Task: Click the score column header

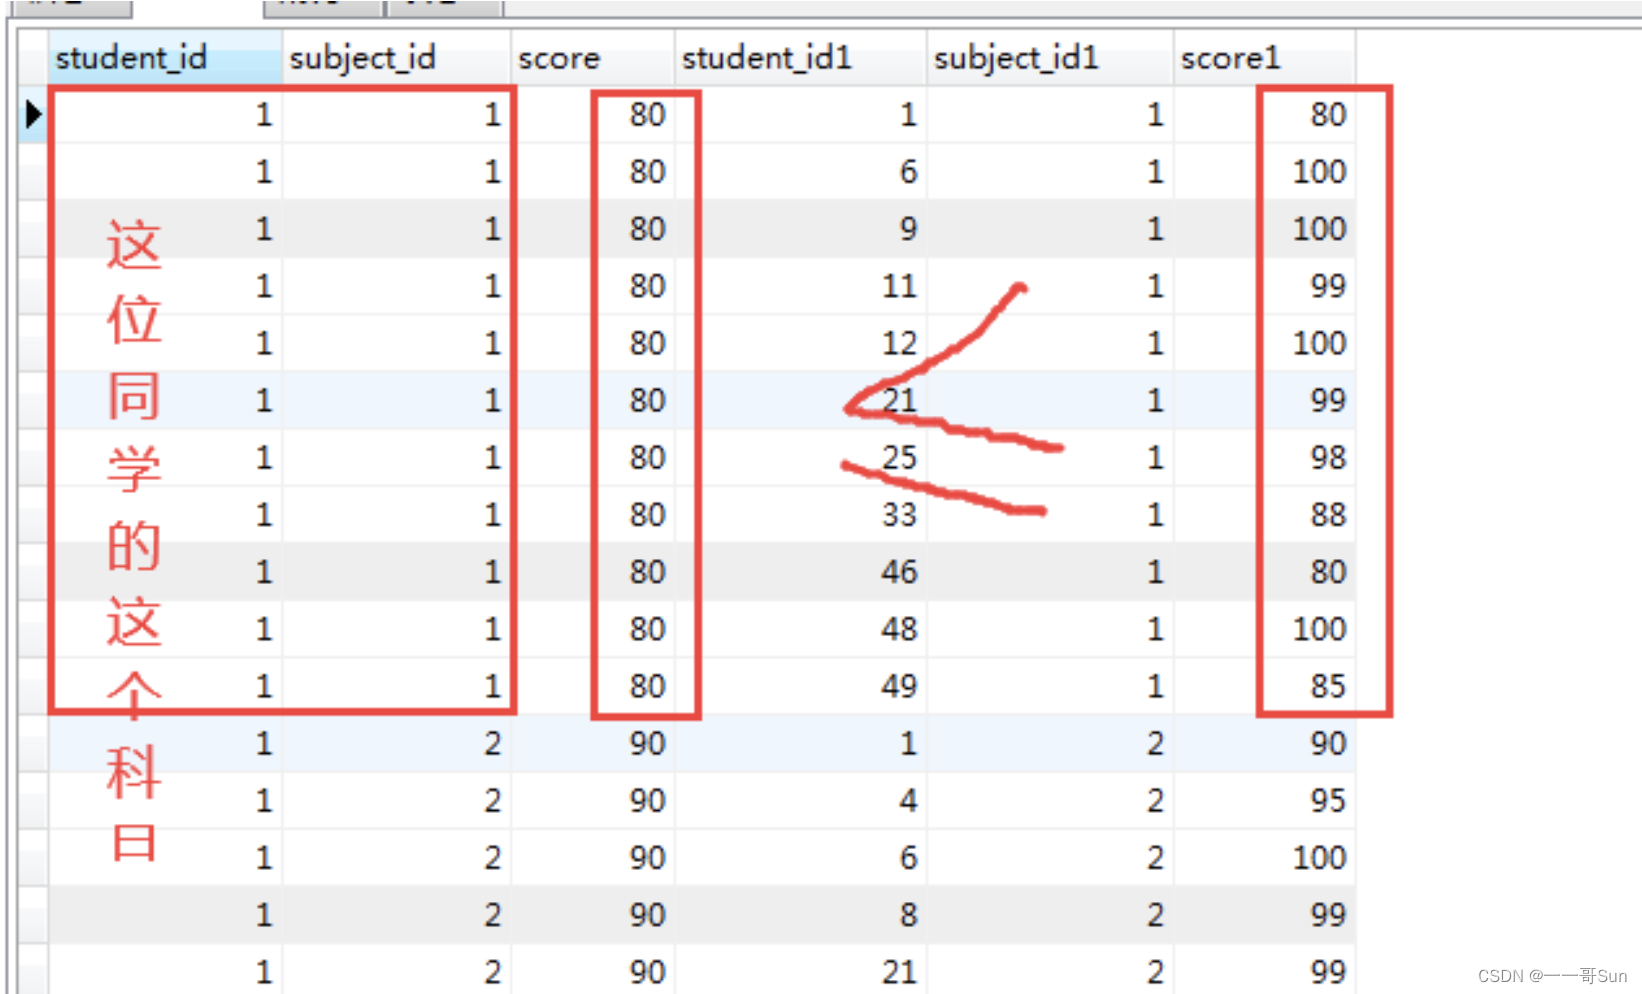Action: [593, 58]
